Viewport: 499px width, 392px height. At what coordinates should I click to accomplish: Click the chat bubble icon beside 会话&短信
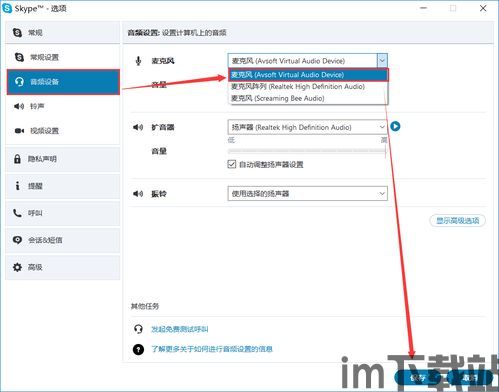[x=17, y=240]
